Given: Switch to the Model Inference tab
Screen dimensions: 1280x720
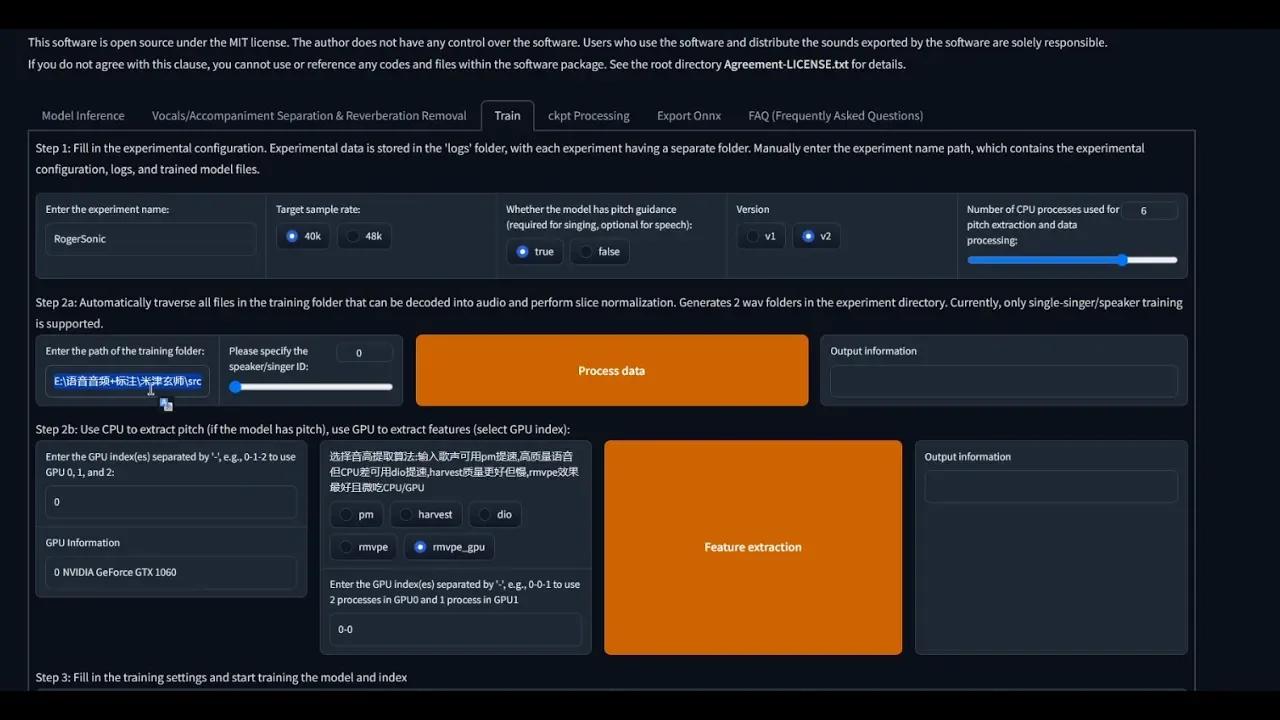Looking at the screenshot, I should 83,115.
